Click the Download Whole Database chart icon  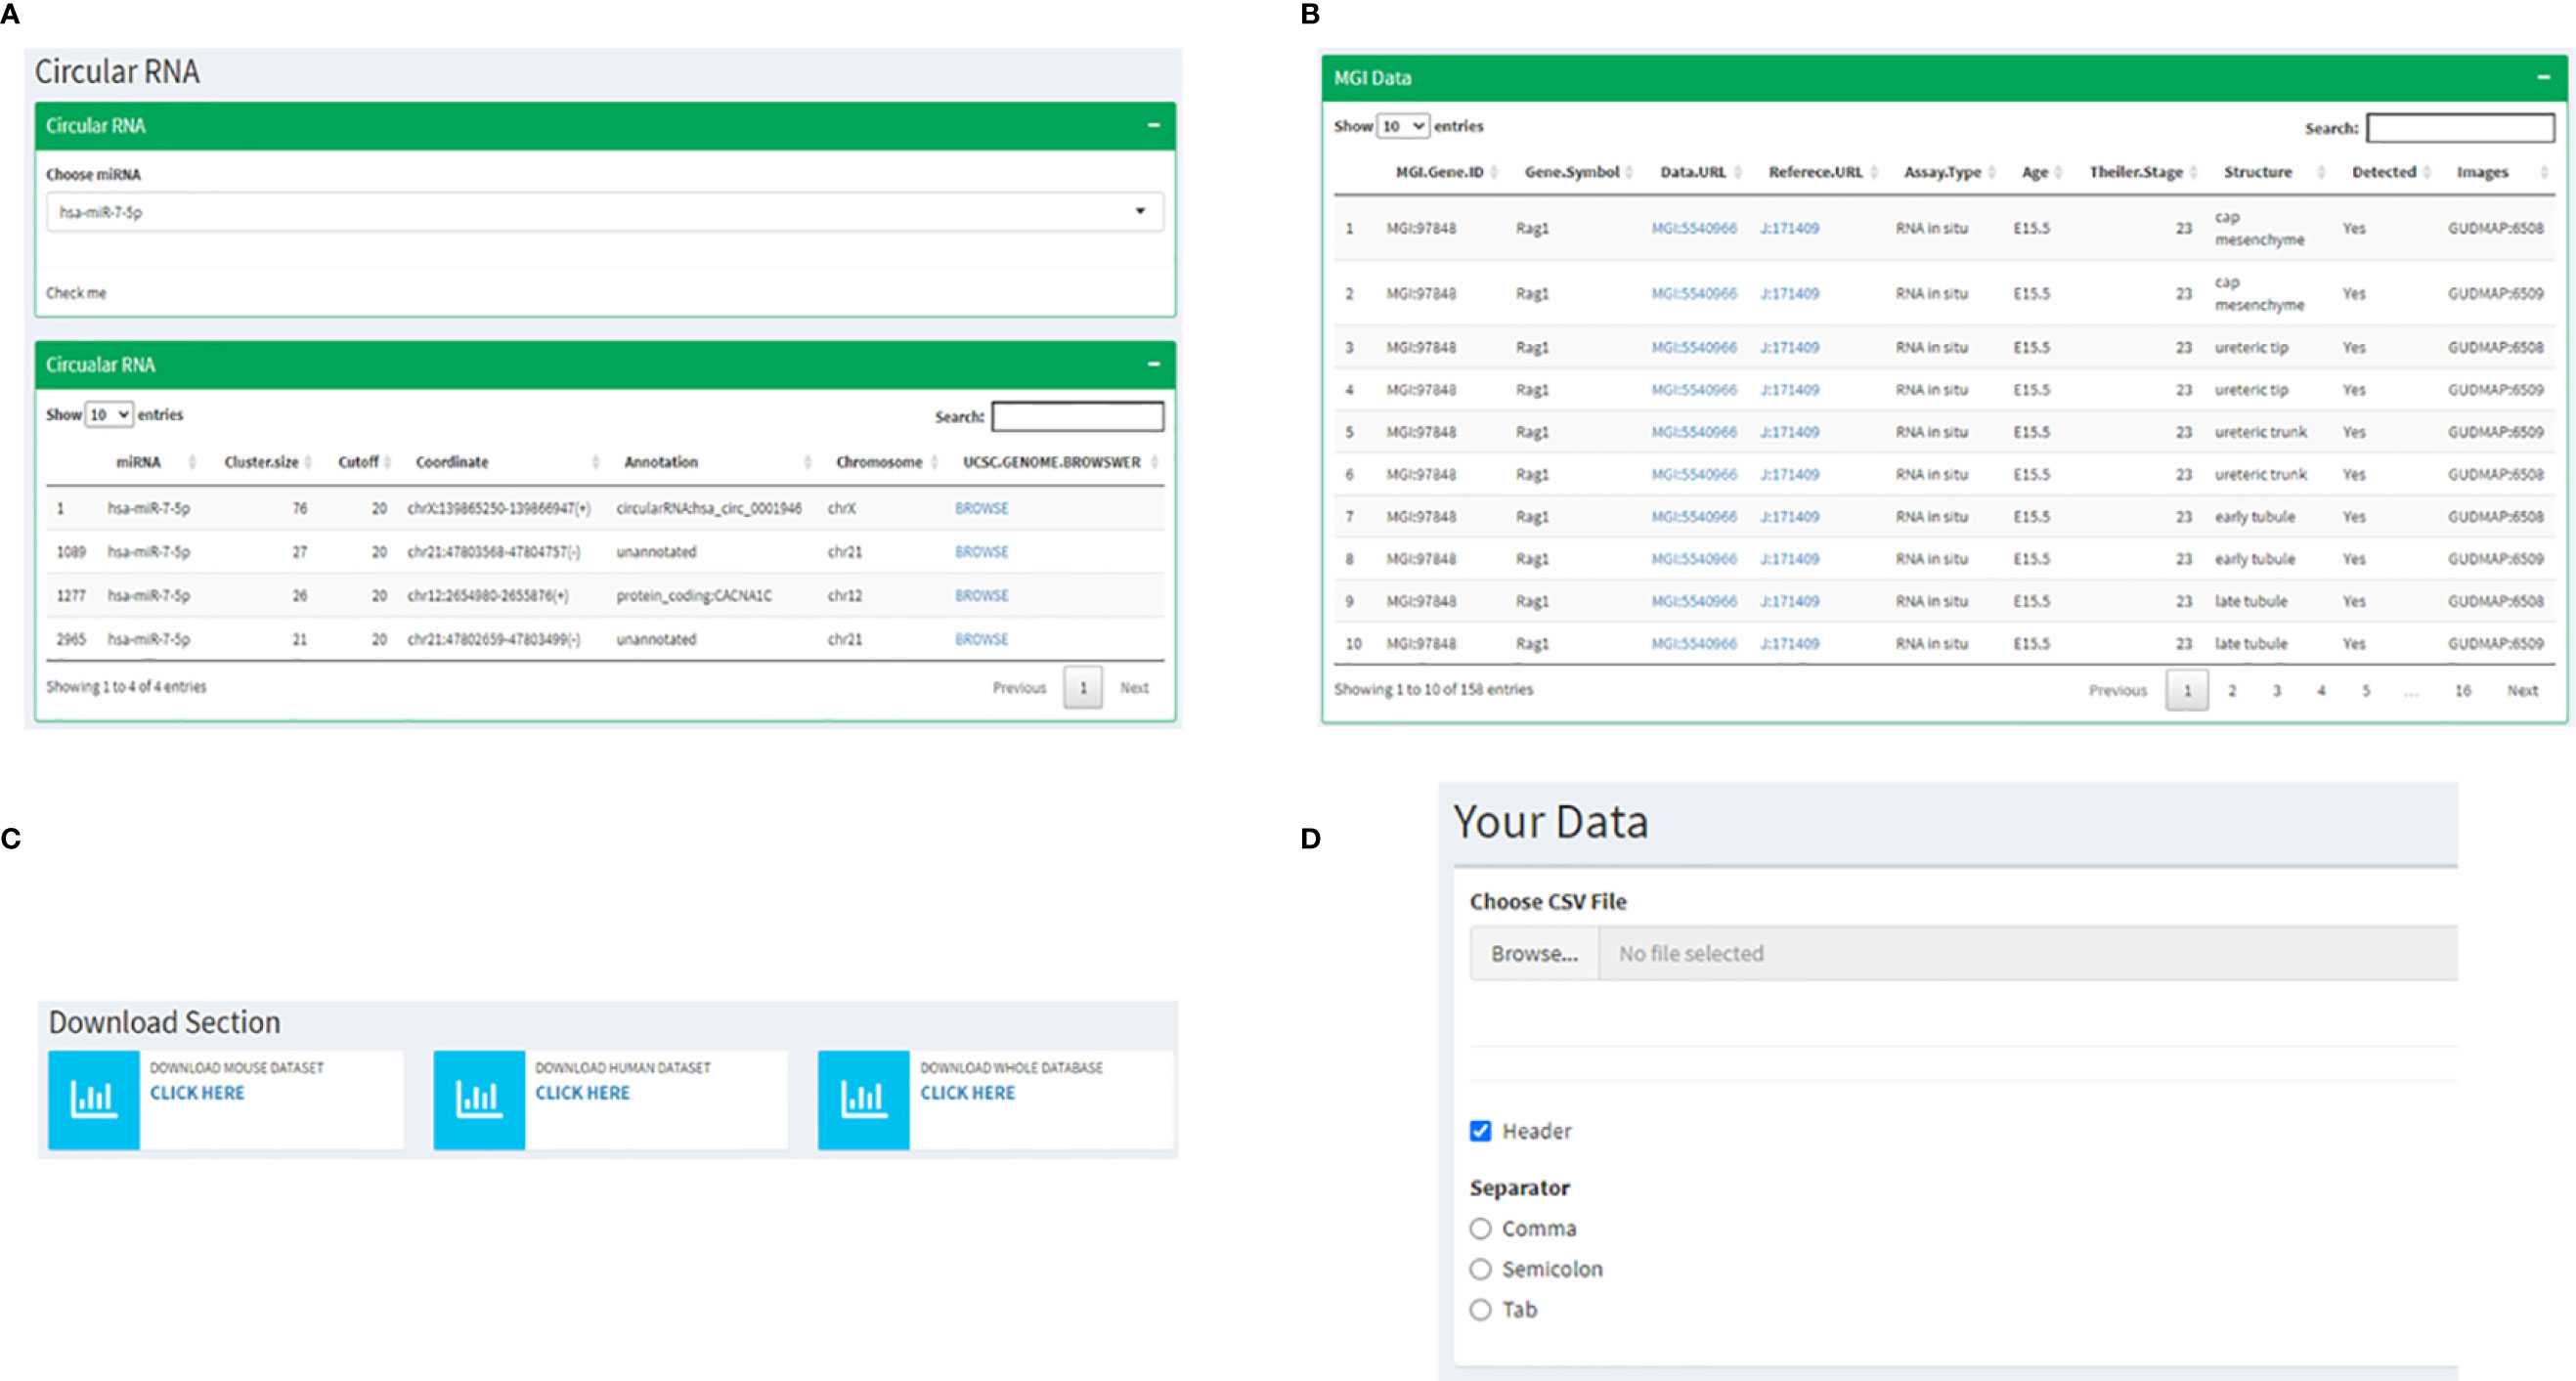pos(864,1099)
